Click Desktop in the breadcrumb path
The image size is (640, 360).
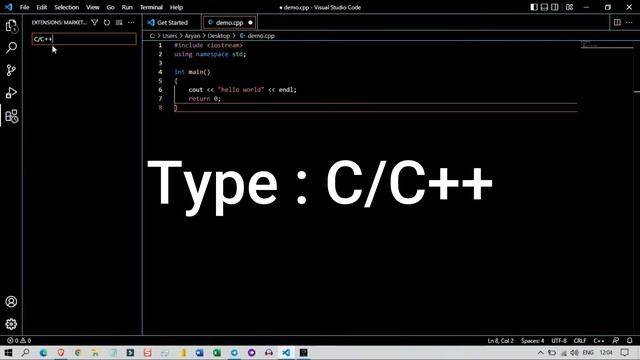pyautogui.click(x=219, y=36)
